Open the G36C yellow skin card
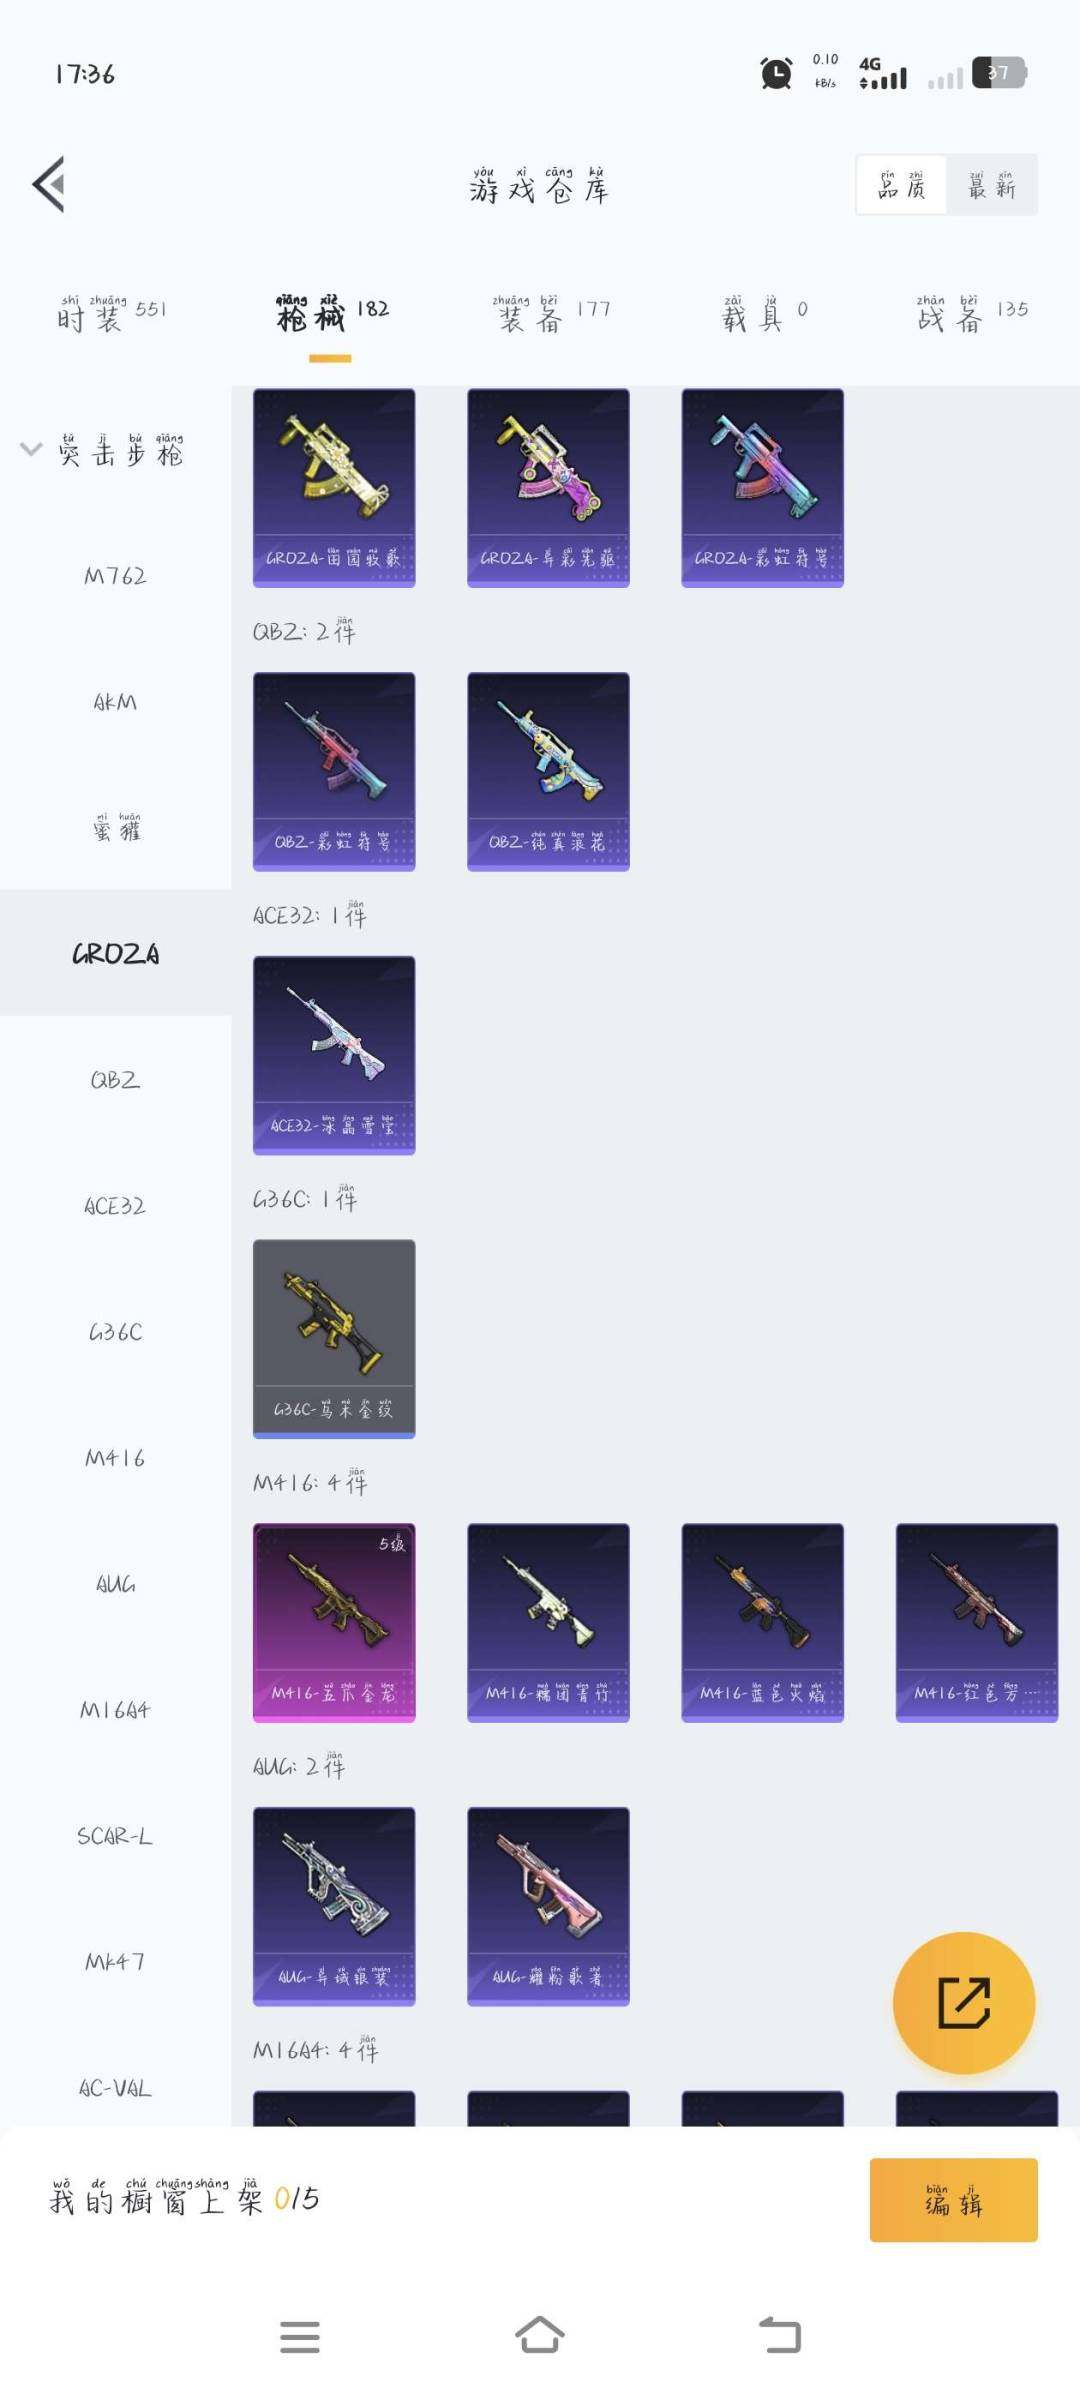This screenshot has width=1080, height=2400. click(334, 1338)
